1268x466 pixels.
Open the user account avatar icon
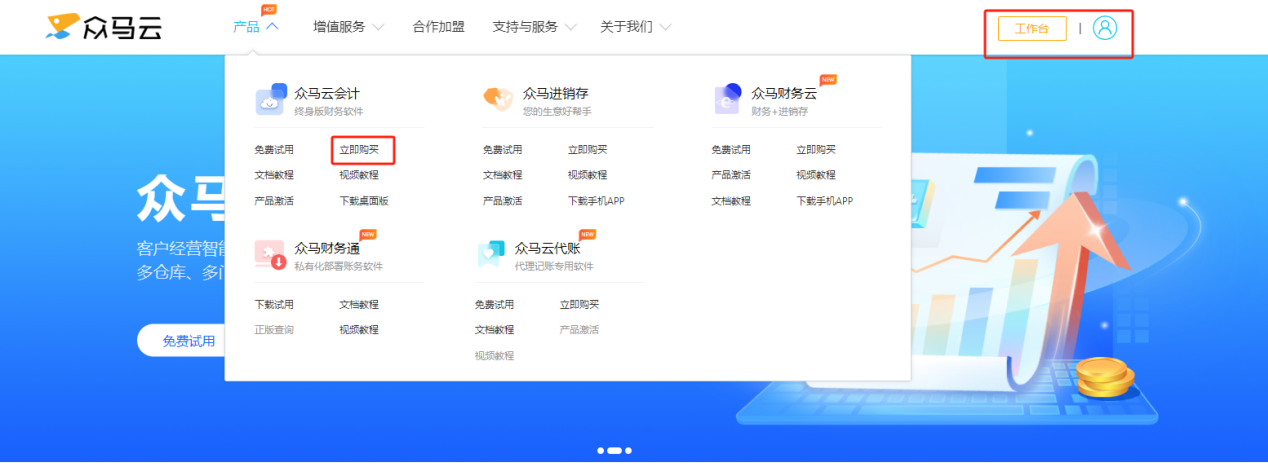[1105, 28]
